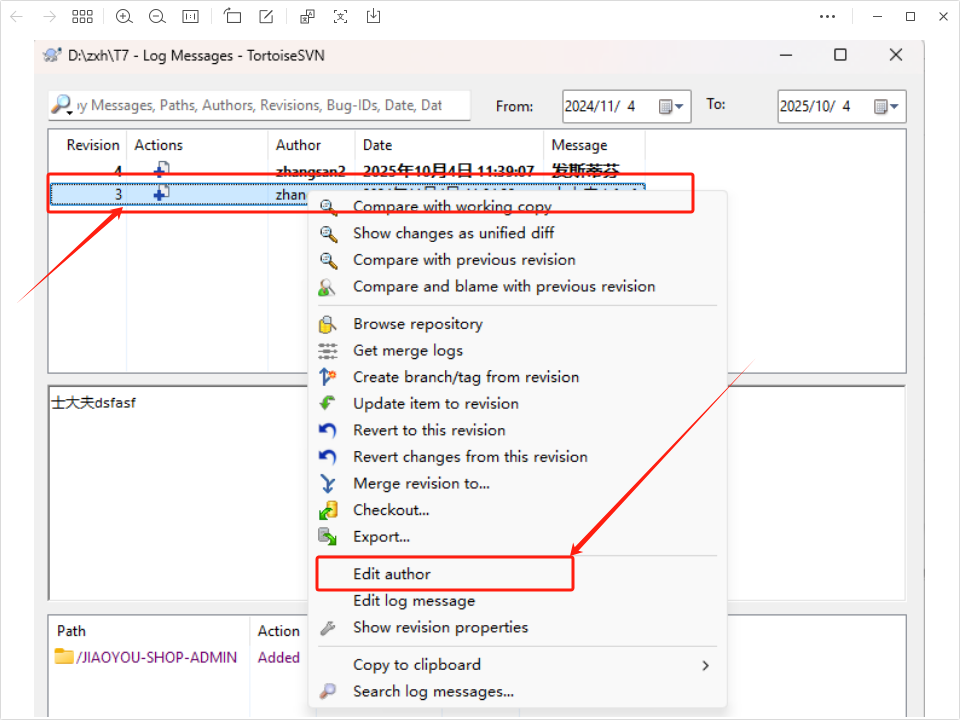Rotate the image with rotate icon
The image size is (960, 720).
click(232, 16)
